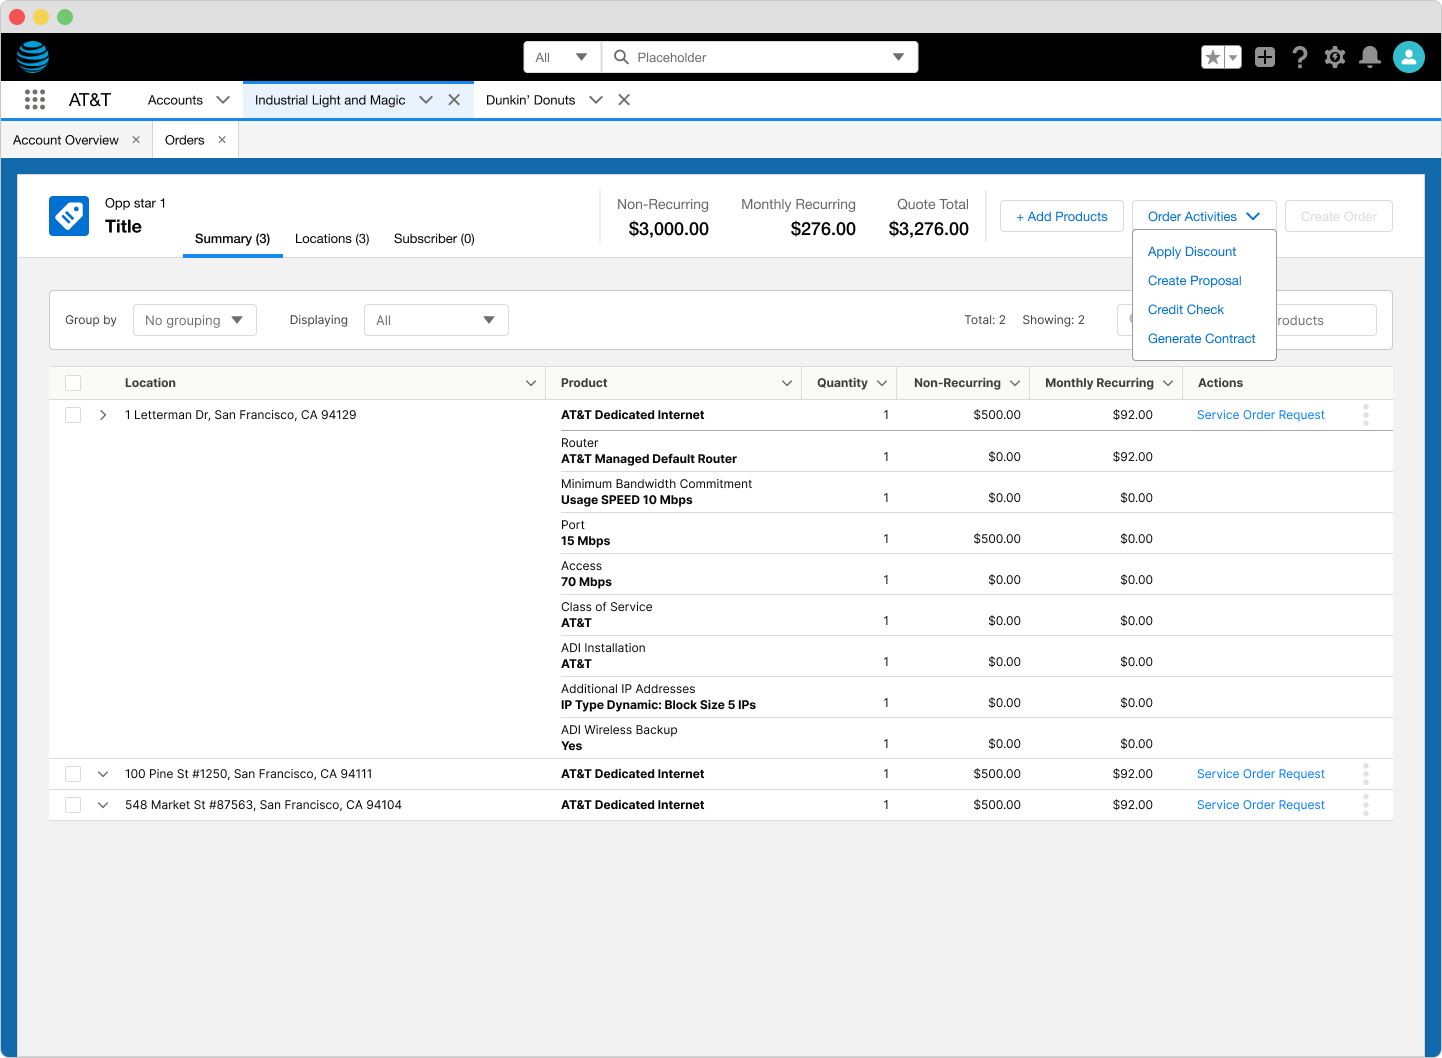Viewport: 1442px width, 1058px height.
Task: Click the AT&T Managed Default Router text
Action: pyautogui.click(x=649, y=459)
